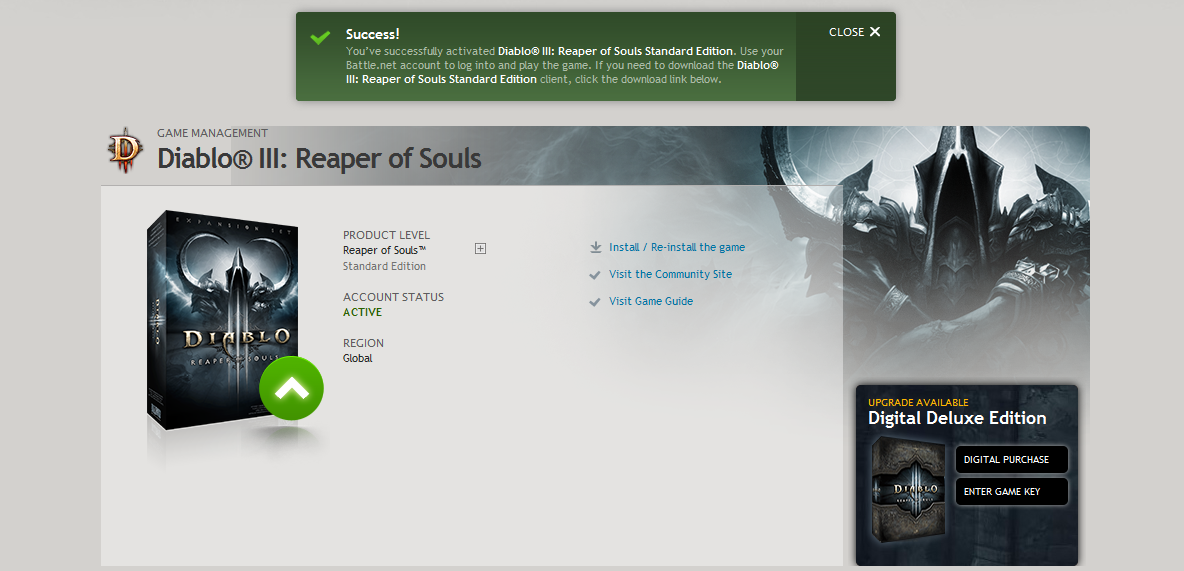Click the Global region value

tap(358, 358)
